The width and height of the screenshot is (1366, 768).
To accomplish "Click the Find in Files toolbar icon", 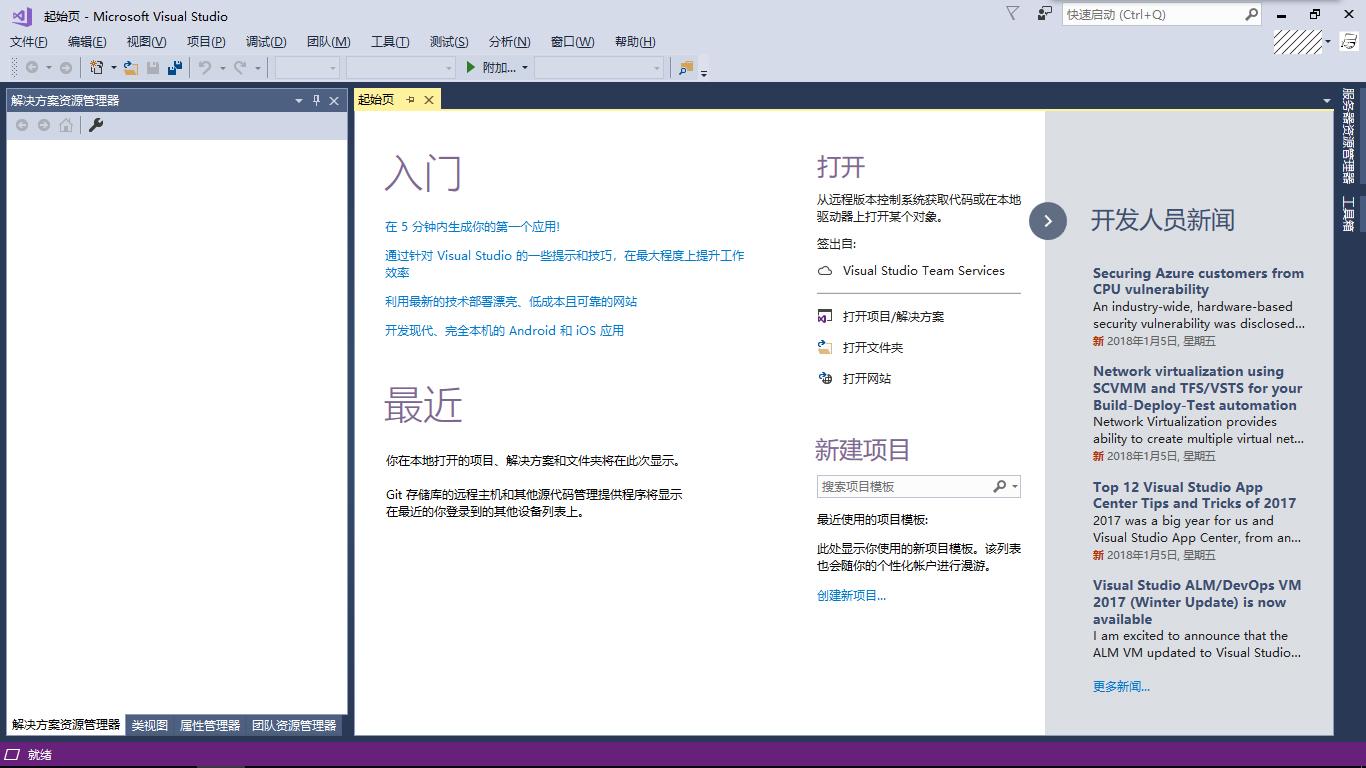I will (x=685, y=68).
